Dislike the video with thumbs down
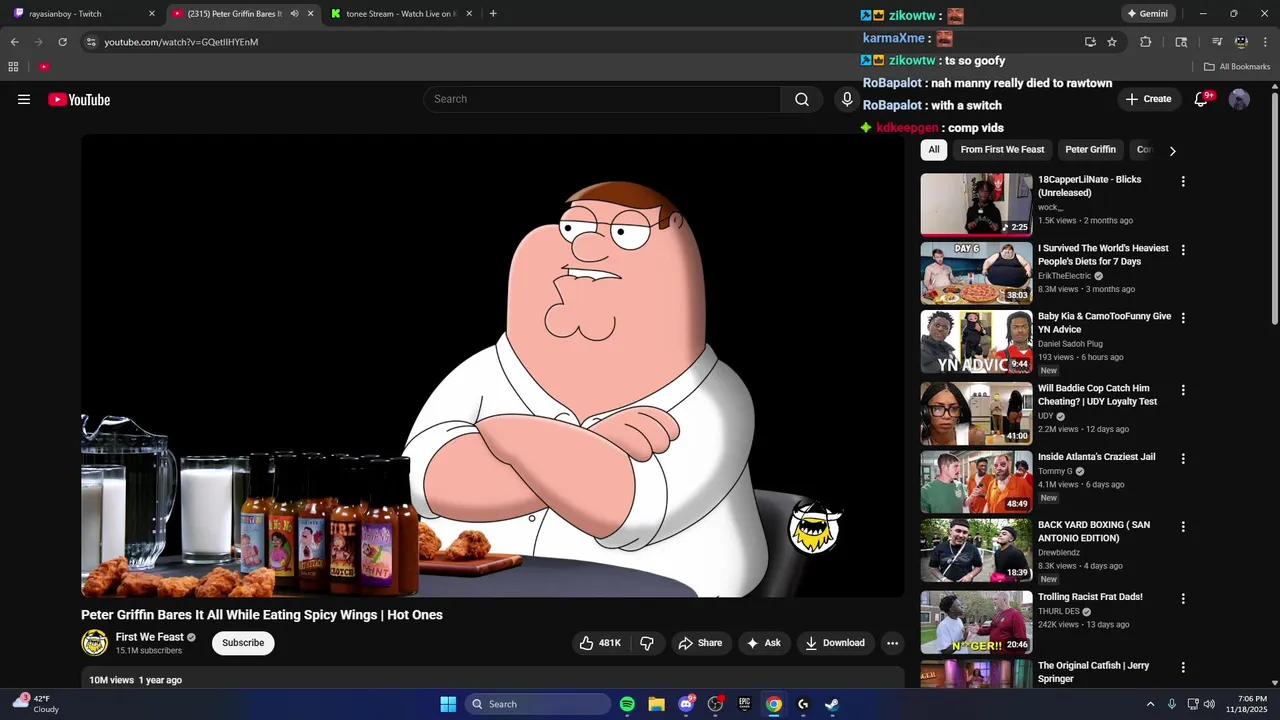The height and width of the screenshot is (720, 1280). tap(647, 643)
